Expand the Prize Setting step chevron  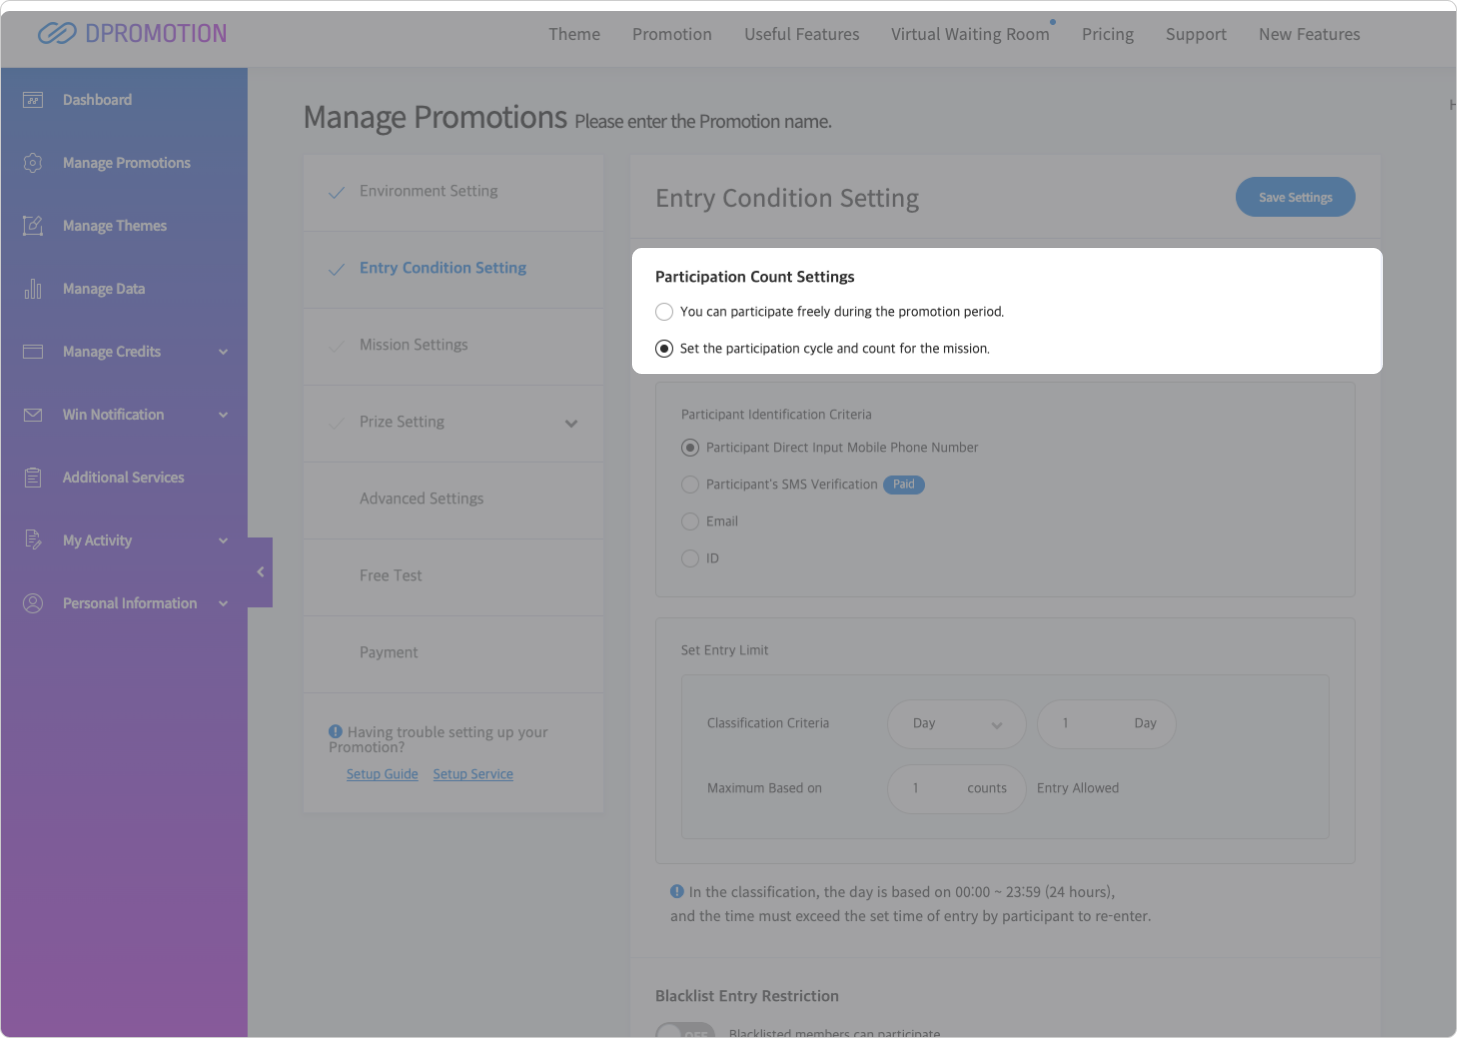[x=571, y=423]
